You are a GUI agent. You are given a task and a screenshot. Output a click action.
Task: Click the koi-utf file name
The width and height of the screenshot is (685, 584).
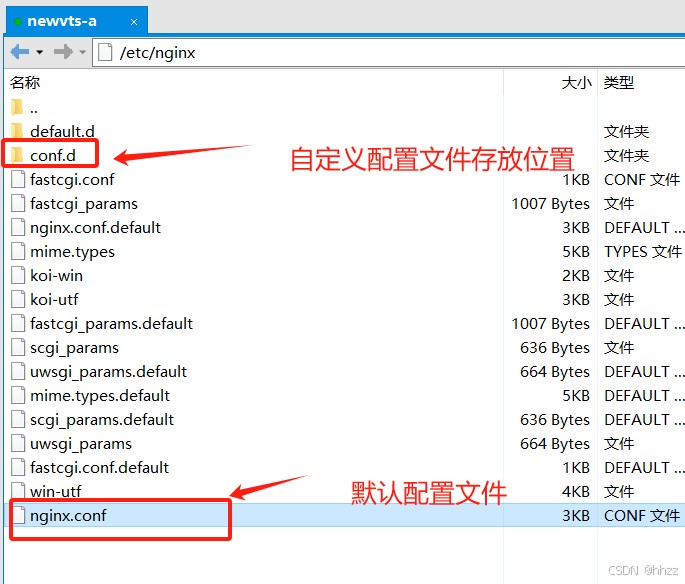[x=54, y=300]
